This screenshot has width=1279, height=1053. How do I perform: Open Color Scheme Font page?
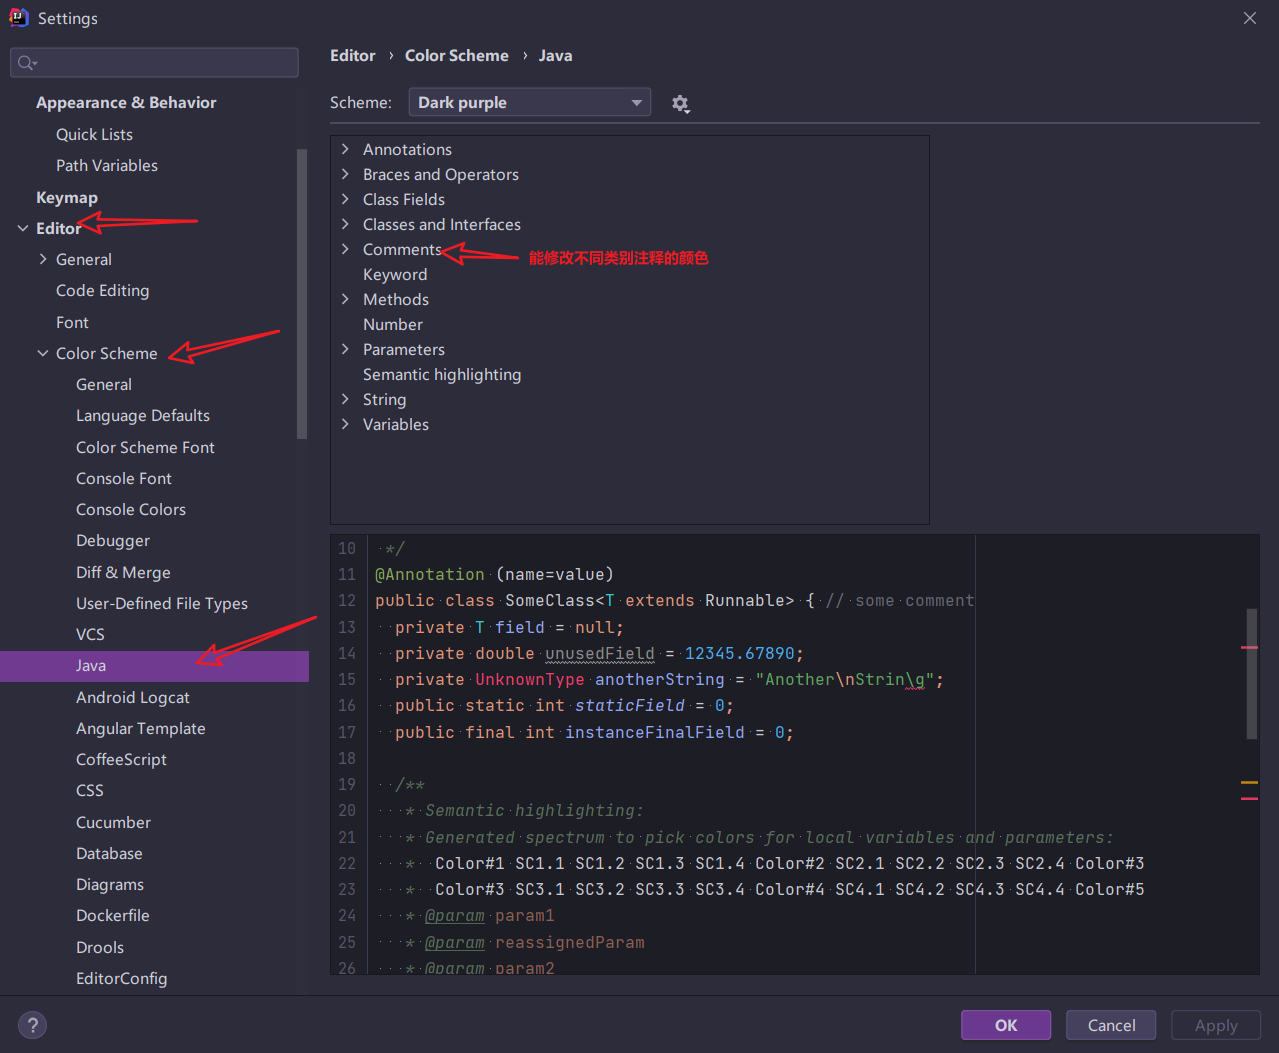pyautogui.click(x=145, y=448)
